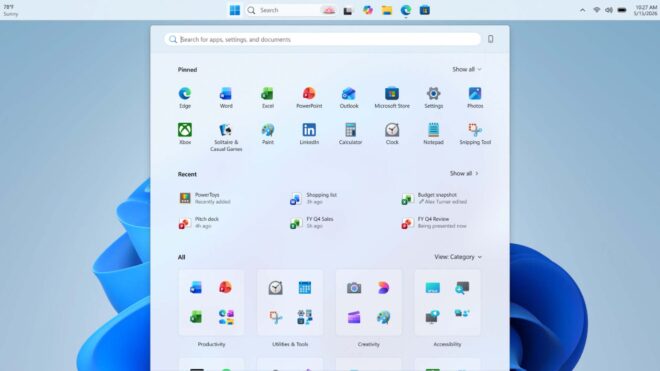Show all Recent items

point(464,173)
